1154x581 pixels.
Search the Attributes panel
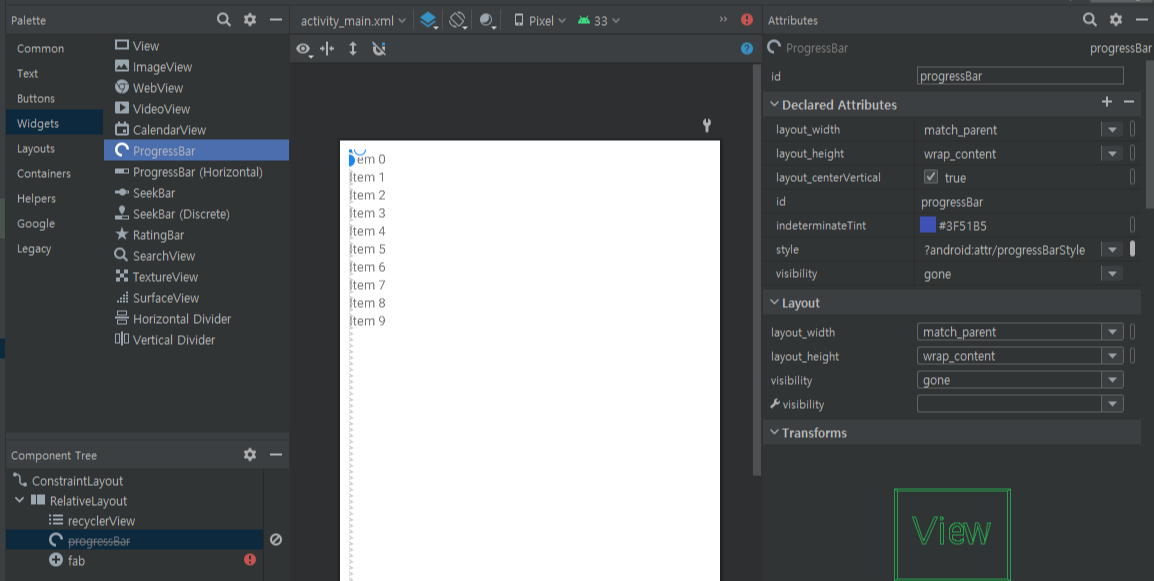click(x=1090, y=20)
